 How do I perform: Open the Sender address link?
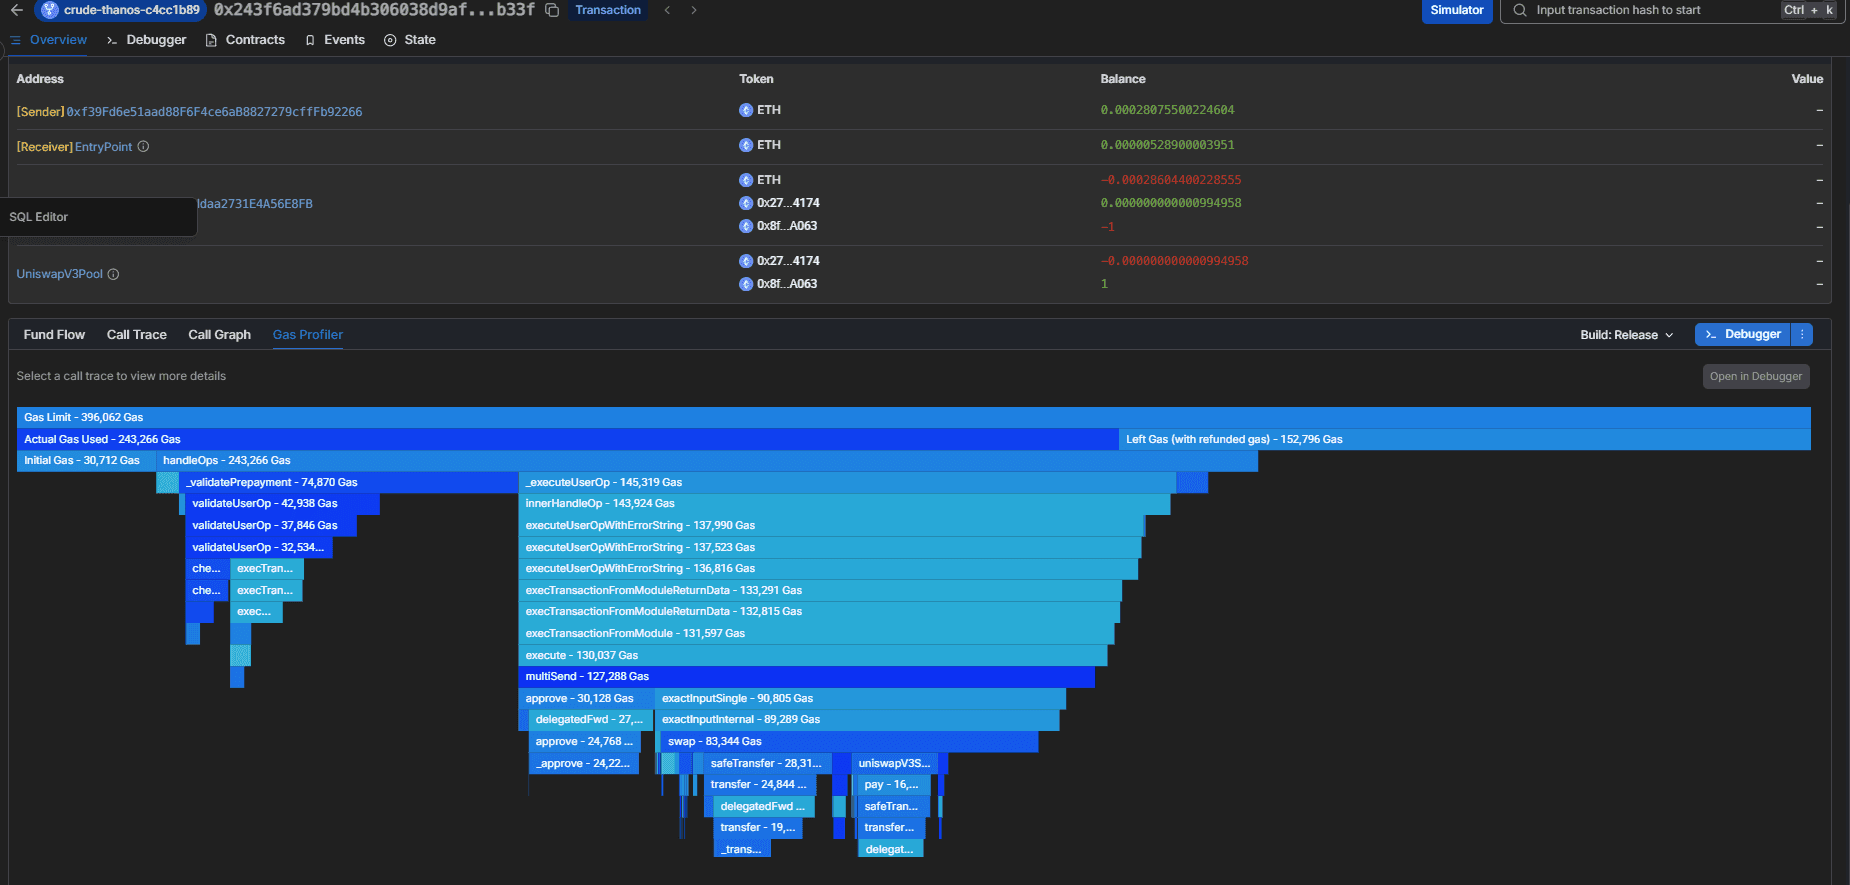[x=214, y=112]
